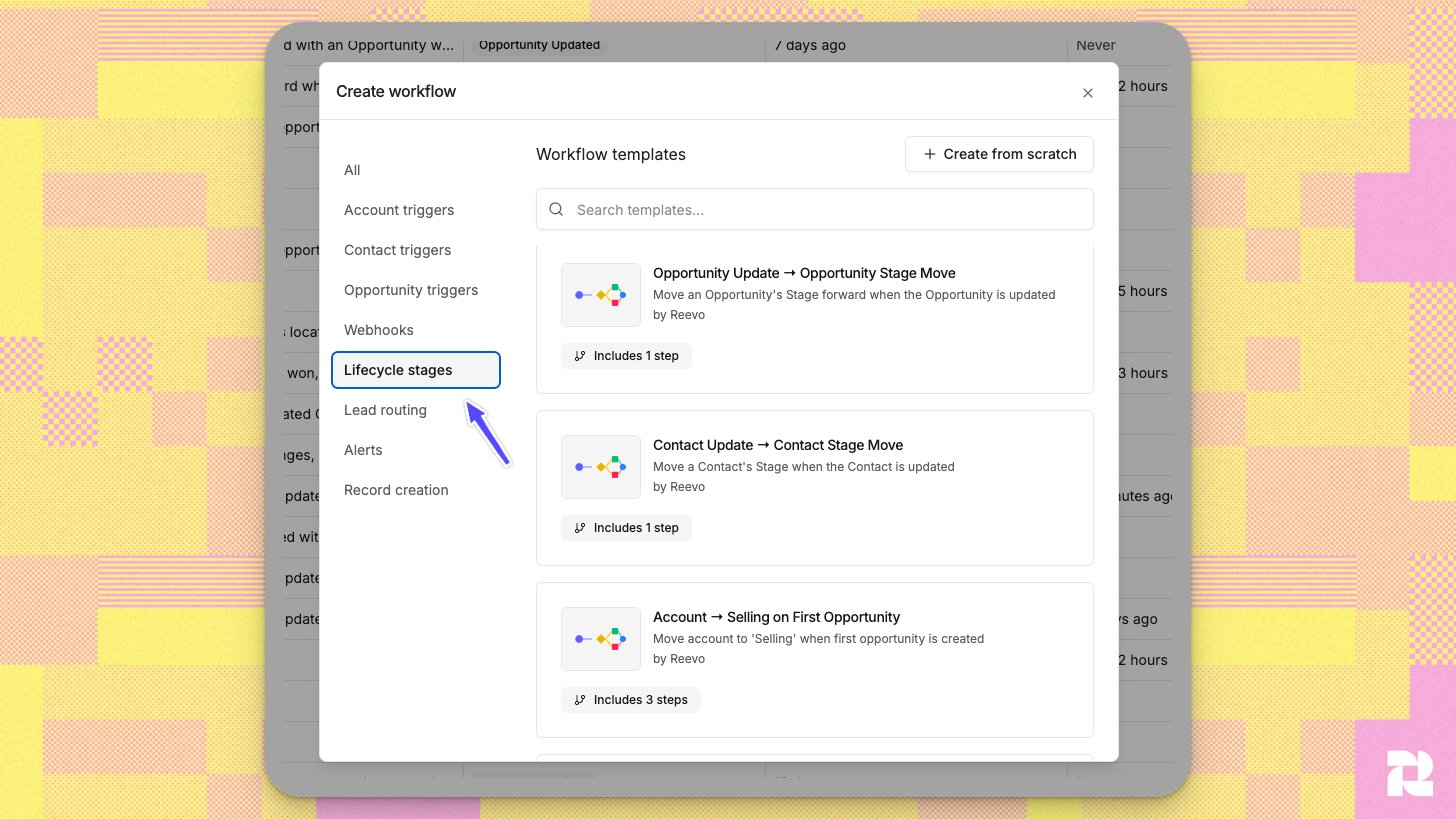The height and width of the screenshot is (819, 1456).
Task: Focus the Search templates field
Action: click(x=815, y=210)
